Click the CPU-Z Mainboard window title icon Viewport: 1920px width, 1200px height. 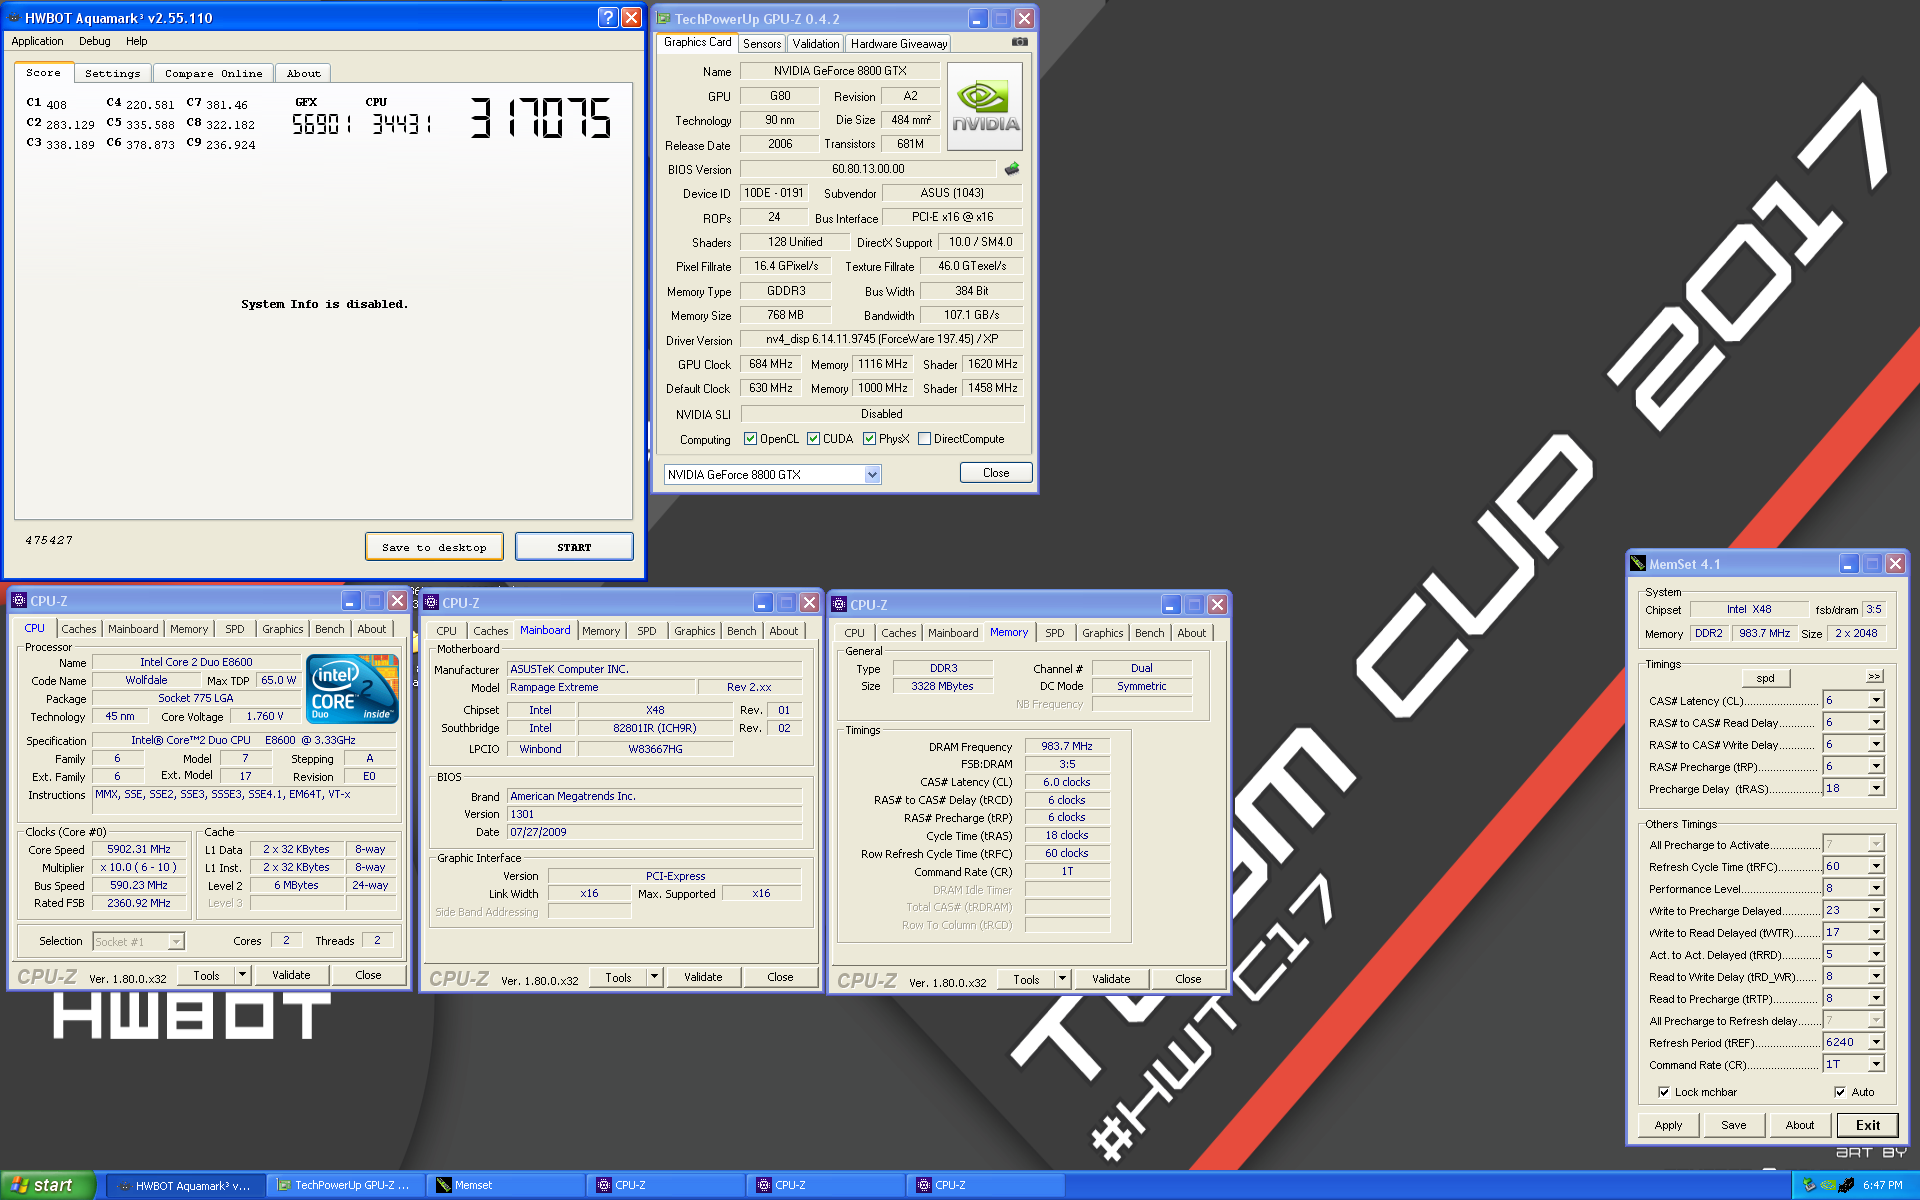point(431,602)
